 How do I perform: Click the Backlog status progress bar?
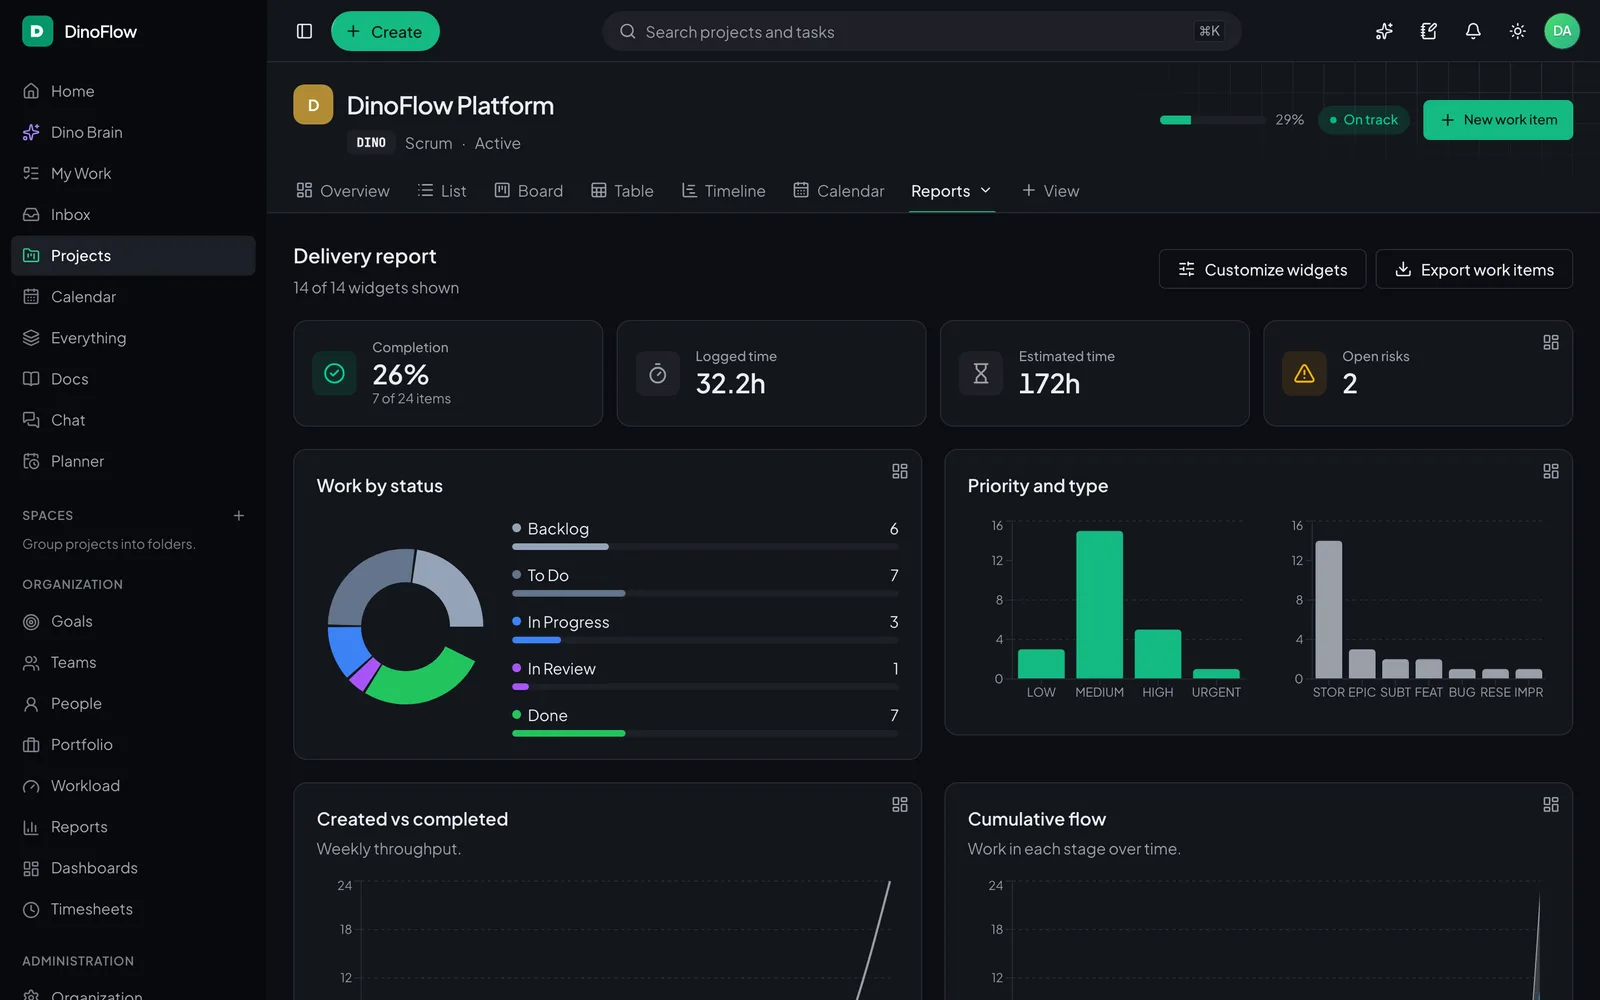tap(705, 547)
